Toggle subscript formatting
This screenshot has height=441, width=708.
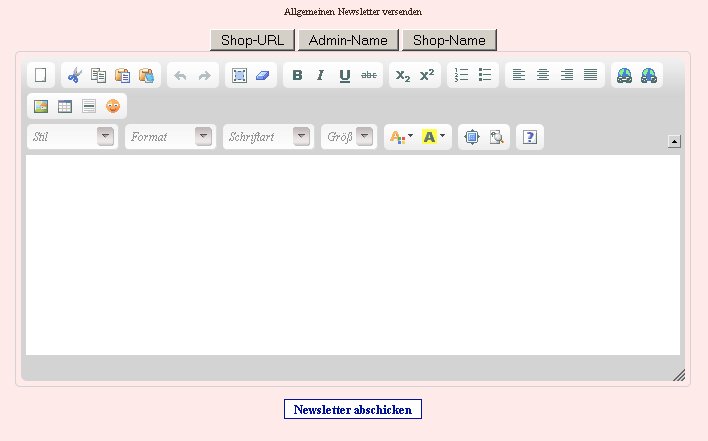pyautogui.click(x=403, y=75)
